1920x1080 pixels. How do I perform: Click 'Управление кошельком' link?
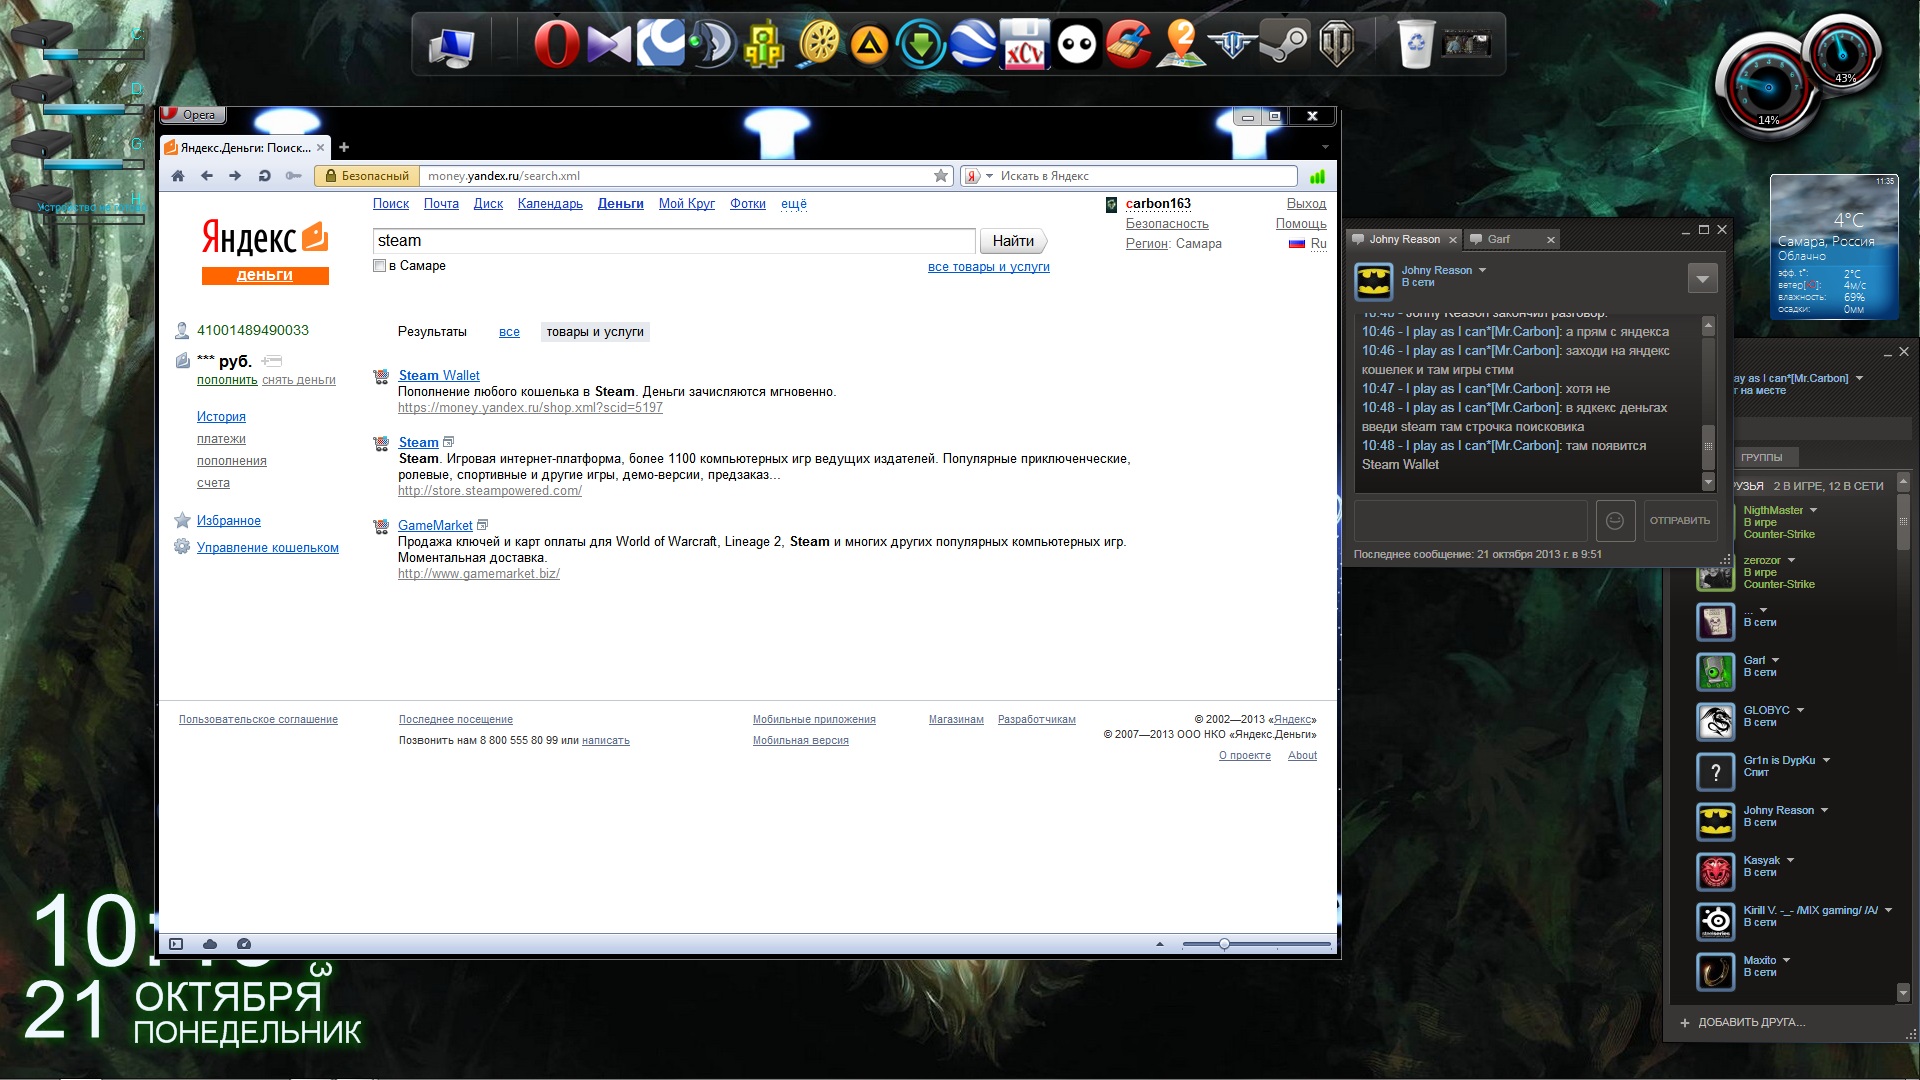click(x=268, y=548)
